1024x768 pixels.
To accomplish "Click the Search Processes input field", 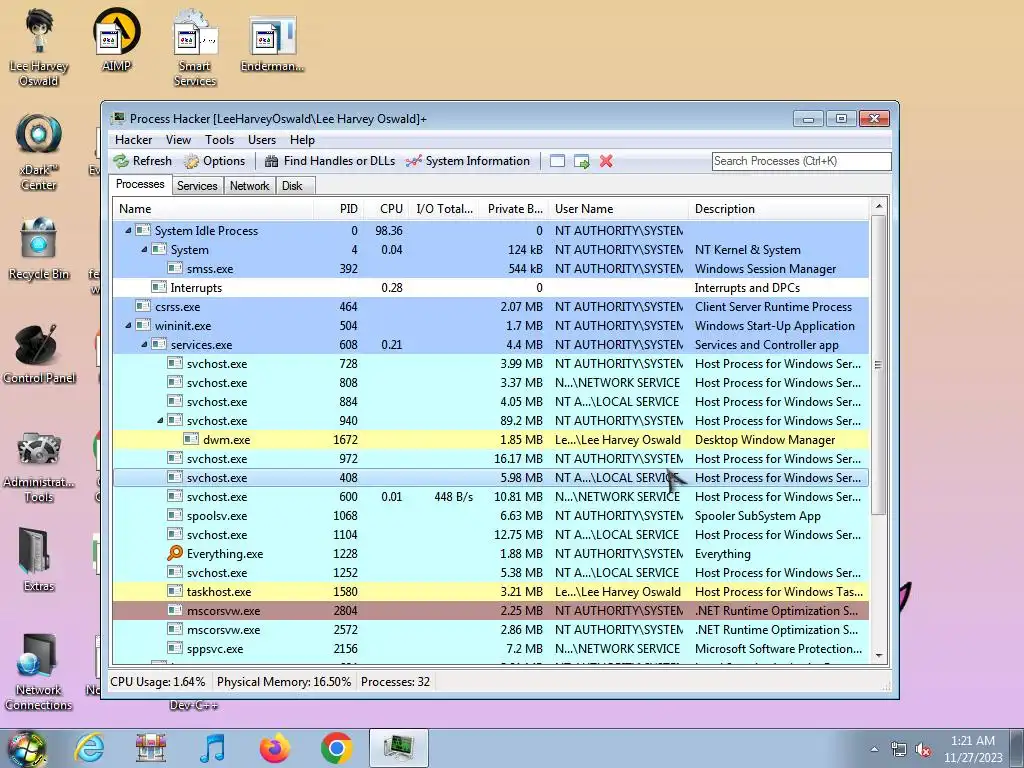I will pos(801,161).
